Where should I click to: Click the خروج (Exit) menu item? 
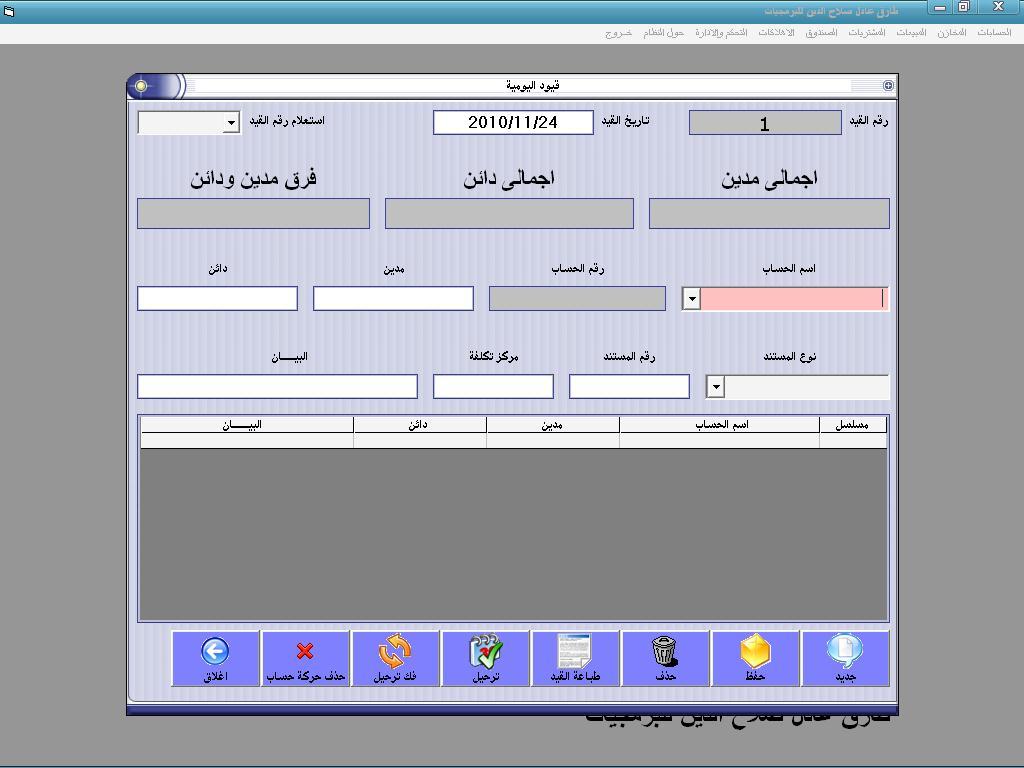618,33
